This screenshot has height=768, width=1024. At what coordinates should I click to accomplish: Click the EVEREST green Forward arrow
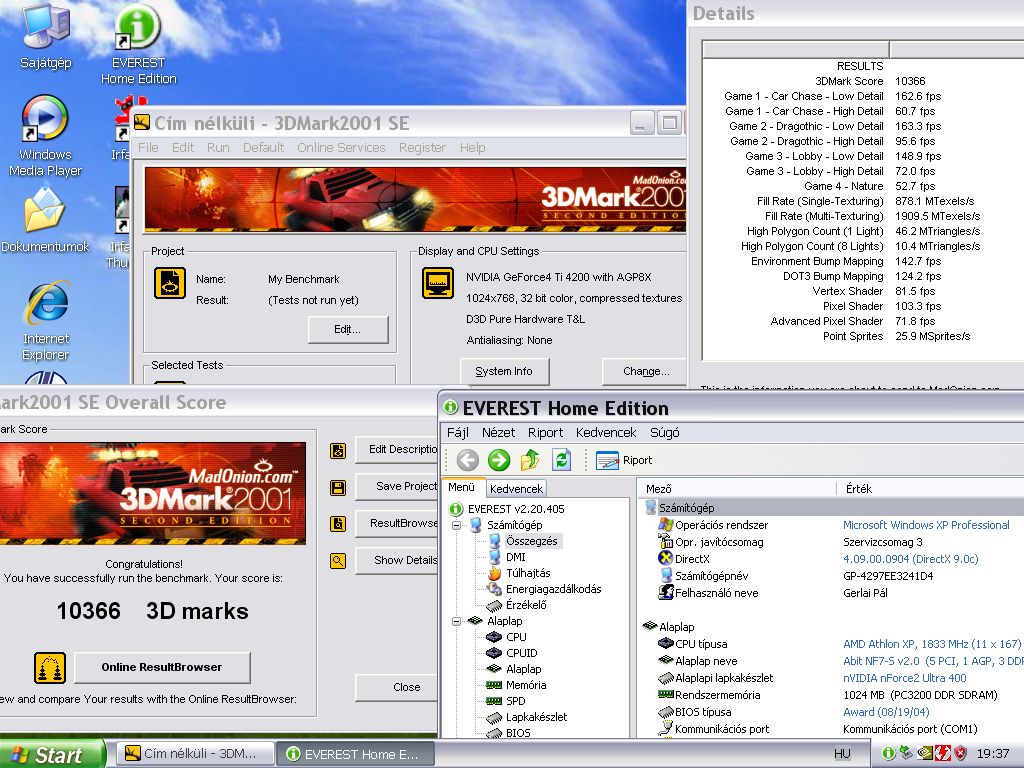[499, 460]
